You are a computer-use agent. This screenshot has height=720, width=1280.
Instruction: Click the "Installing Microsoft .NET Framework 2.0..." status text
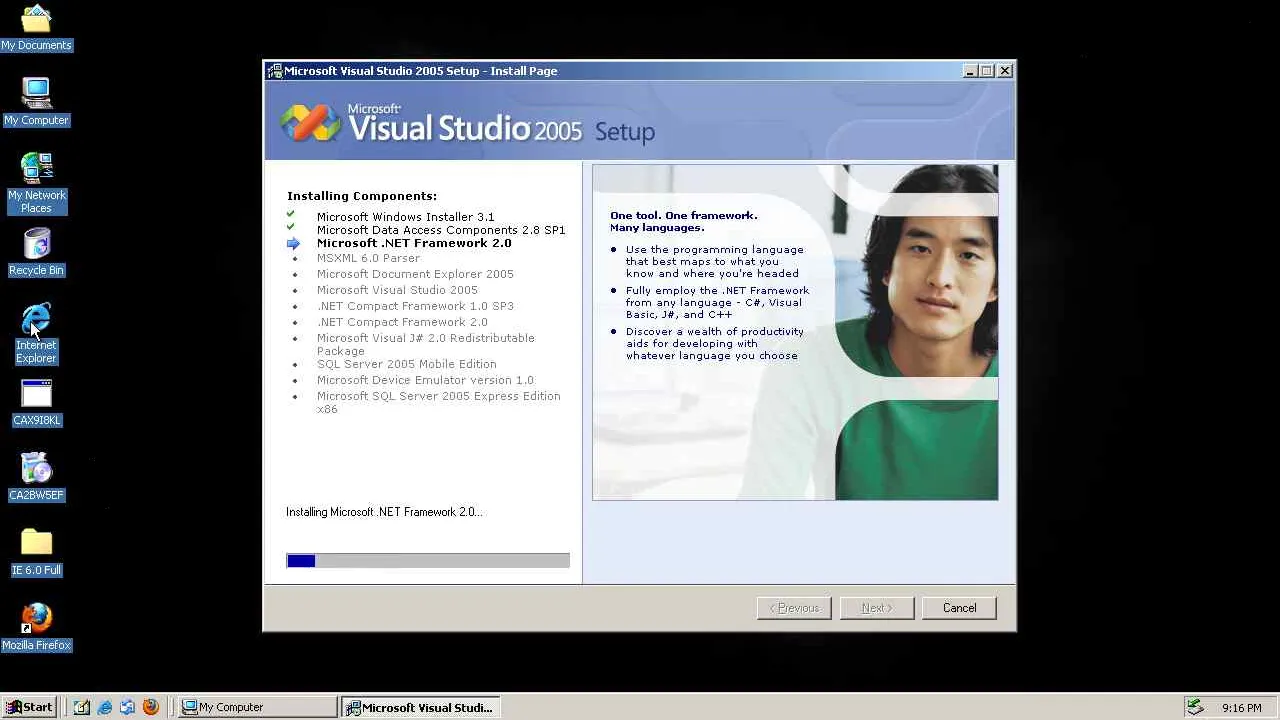[x=384, y=512]
